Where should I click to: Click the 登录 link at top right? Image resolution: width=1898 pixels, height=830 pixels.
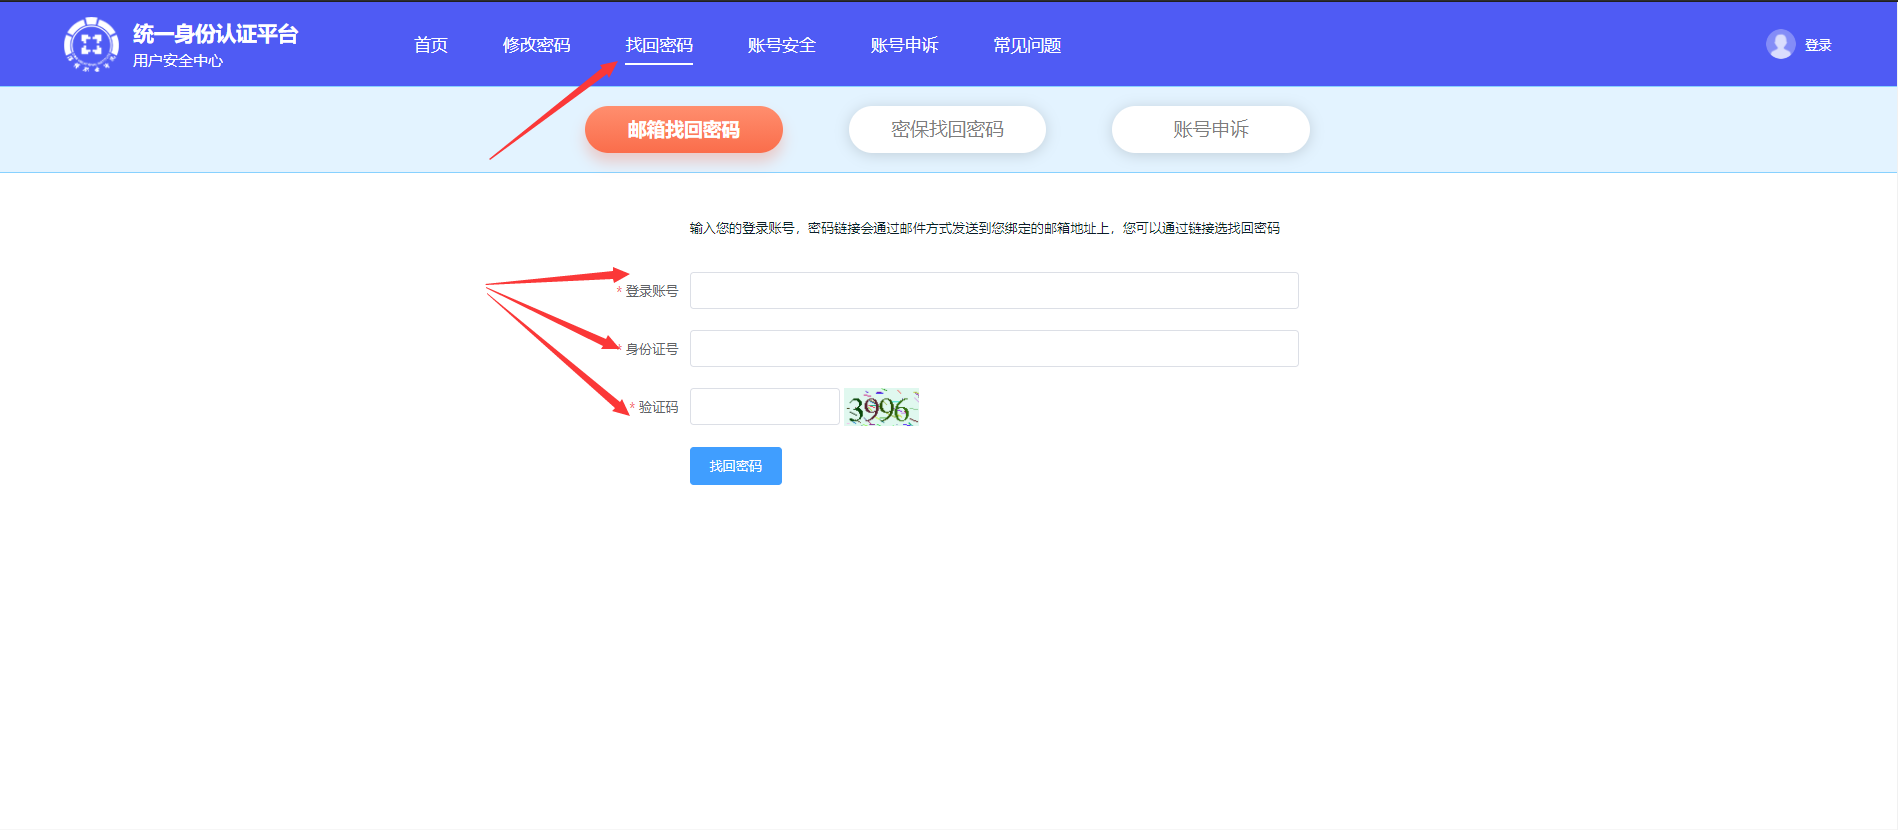[1818, 45]
